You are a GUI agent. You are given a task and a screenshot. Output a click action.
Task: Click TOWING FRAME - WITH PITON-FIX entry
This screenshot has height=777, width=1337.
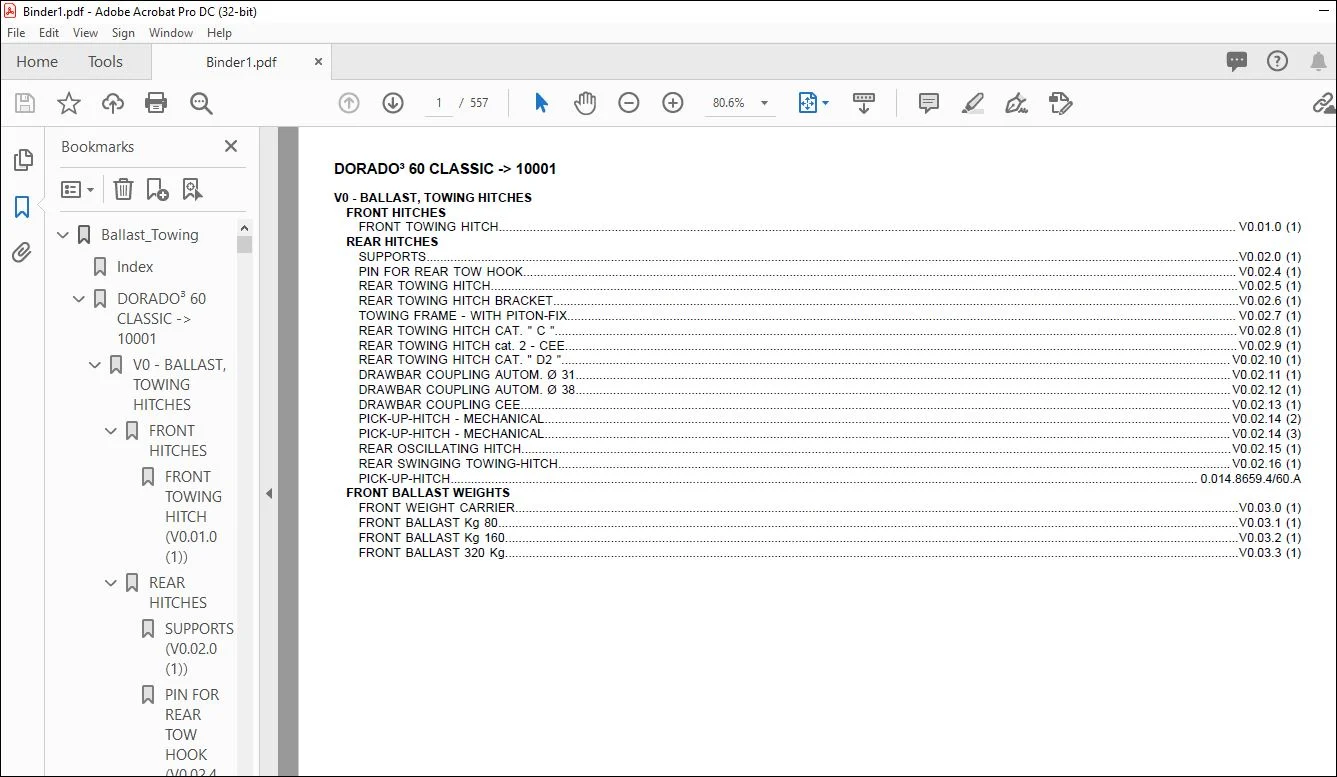pos(829,316)
